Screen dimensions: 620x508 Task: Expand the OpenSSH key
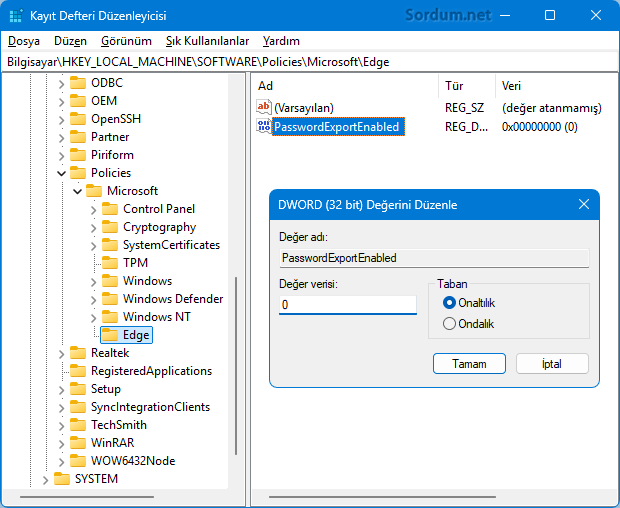pos(61,120)
